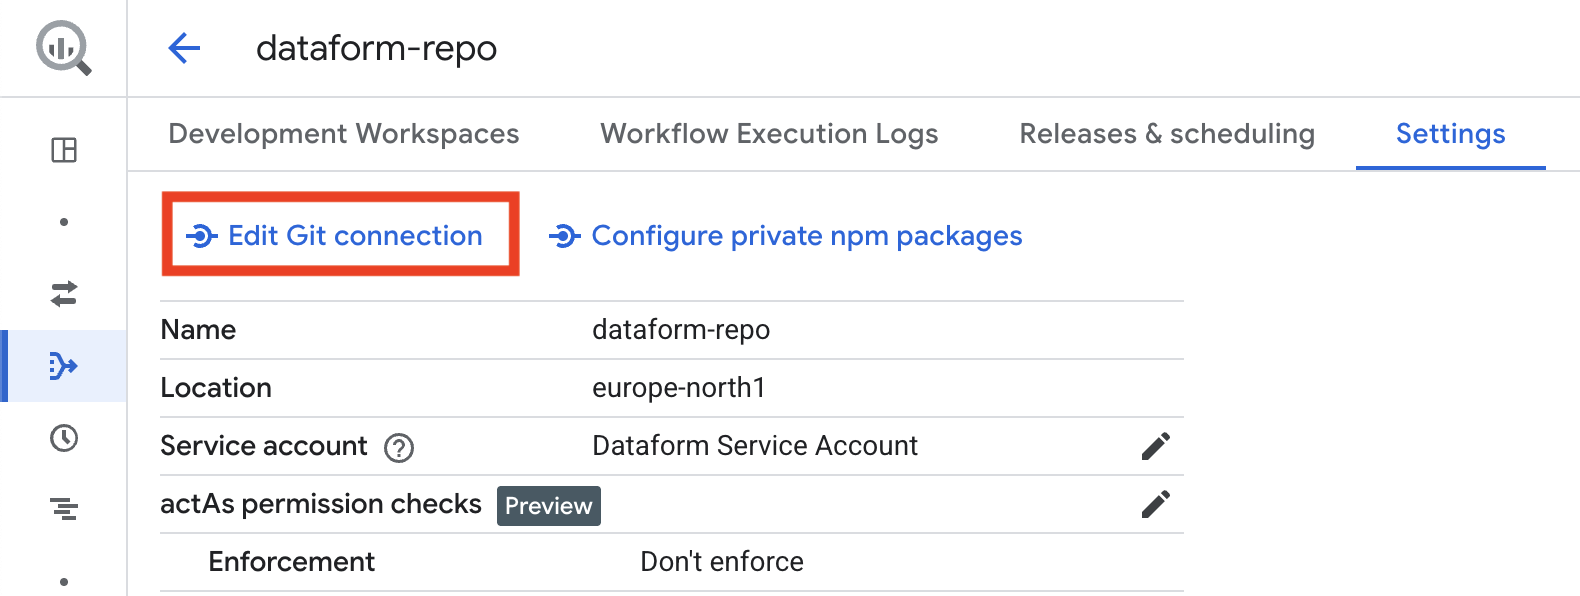Select the Name row label
The image size is (1580, 596).
coord(198,330)
